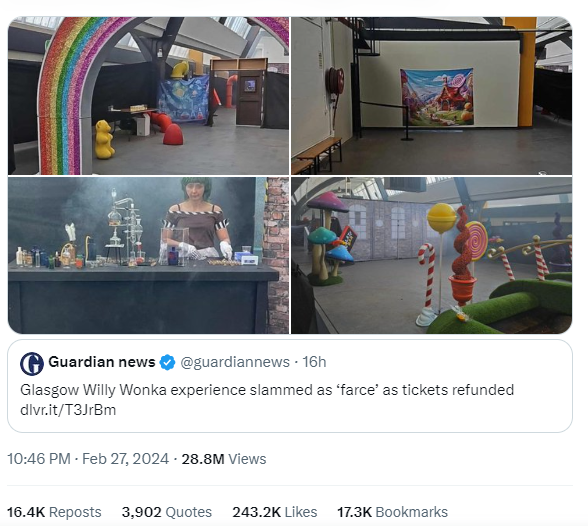Click the Guardian news account name

point(102,362)
